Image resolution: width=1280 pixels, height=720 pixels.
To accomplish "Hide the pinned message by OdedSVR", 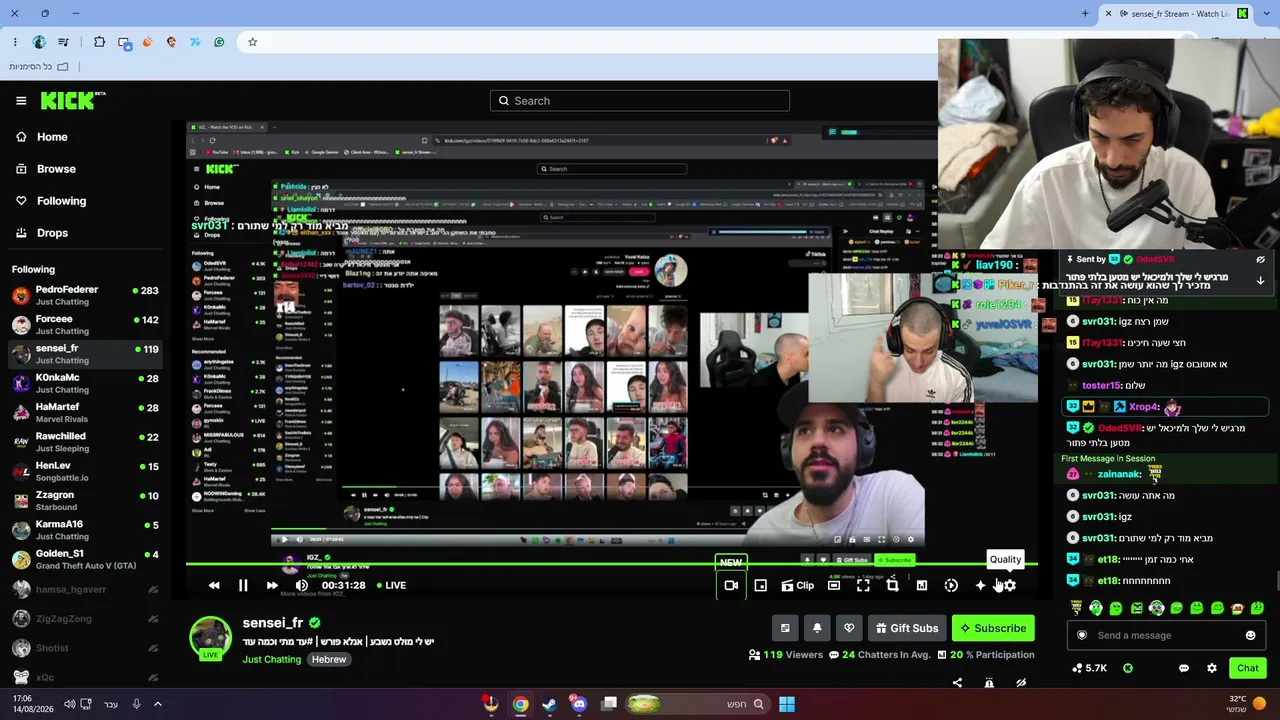I will pos(1260,259).
